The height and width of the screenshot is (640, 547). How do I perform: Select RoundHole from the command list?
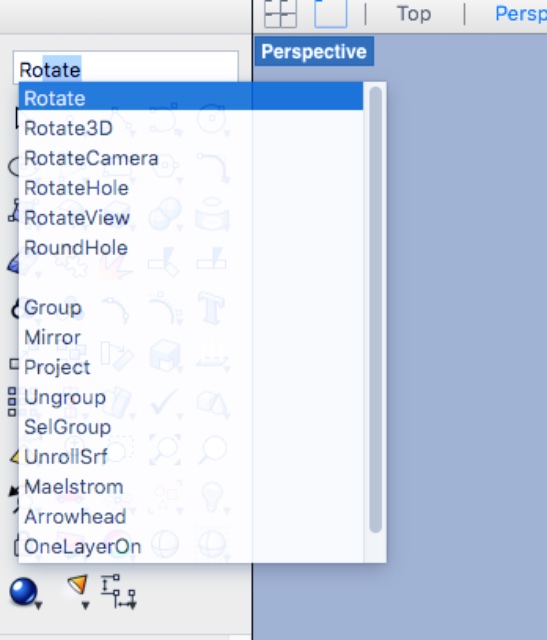pos(191,247)
